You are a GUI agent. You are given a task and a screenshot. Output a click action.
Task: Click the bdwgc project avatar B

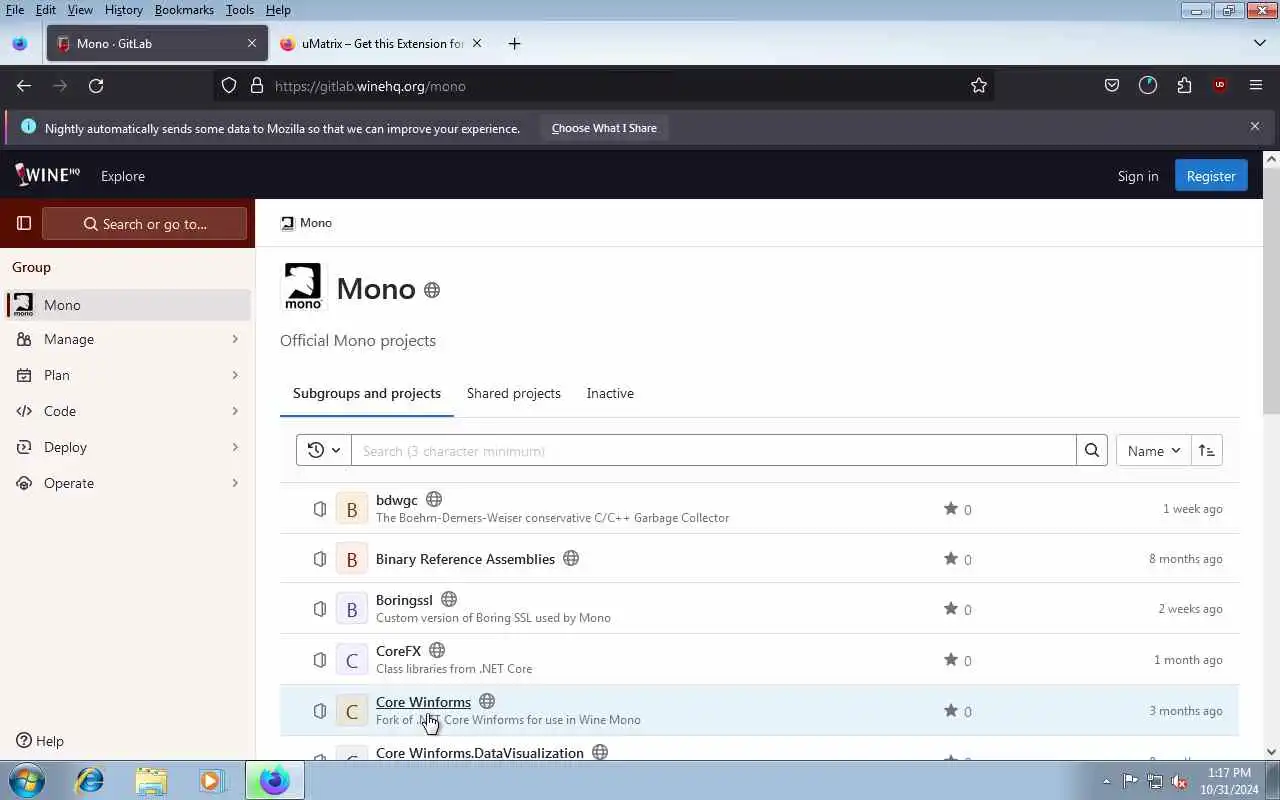[x=351, y=509]
